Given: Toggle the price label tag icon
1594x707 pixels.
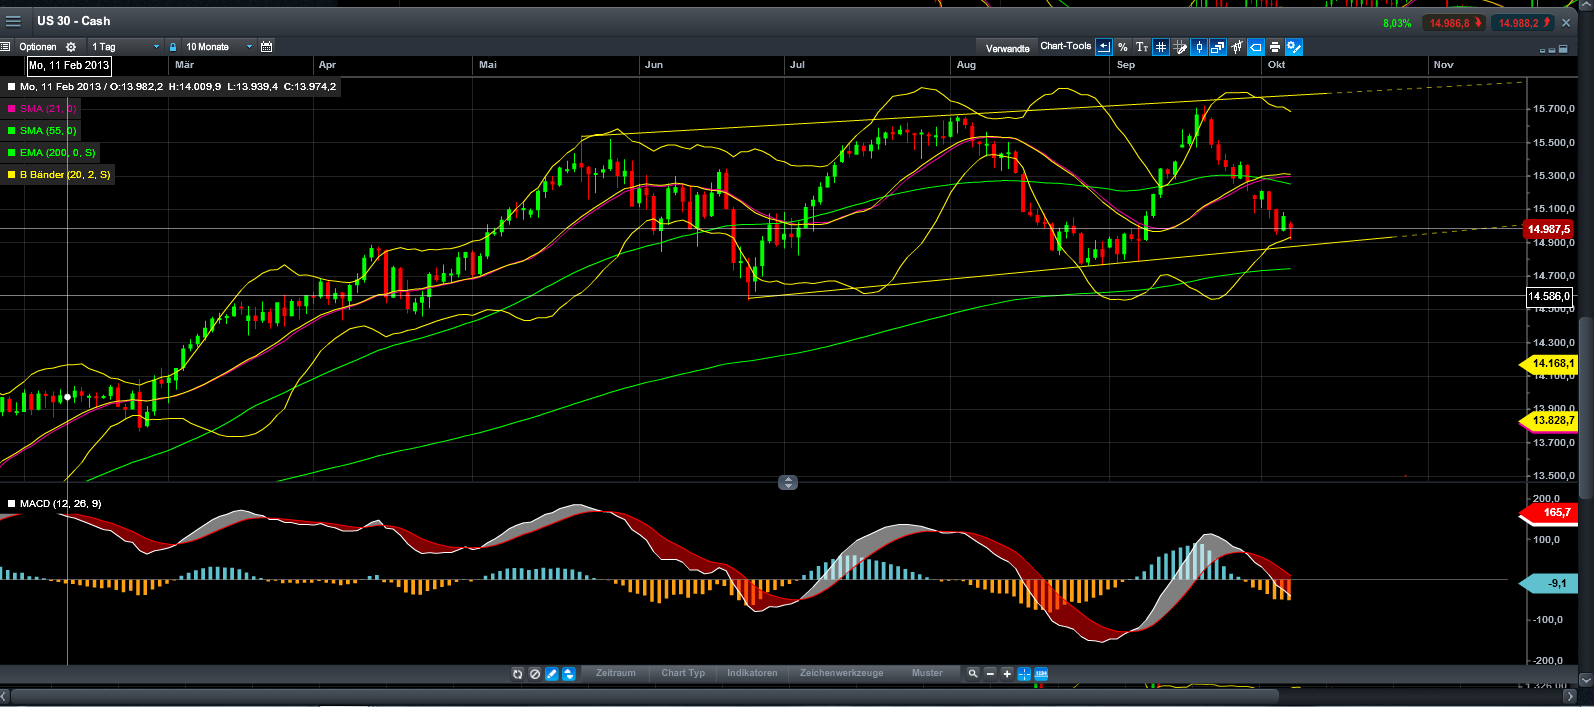Looking at the screenshot, I should [1256, 47].
